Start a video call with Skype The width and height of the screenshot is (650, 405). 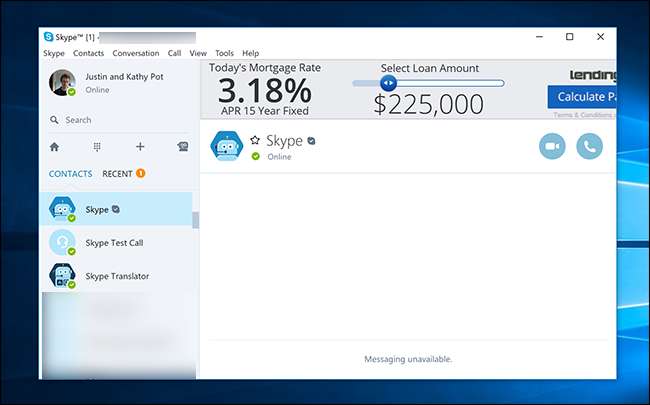[552, 146]
